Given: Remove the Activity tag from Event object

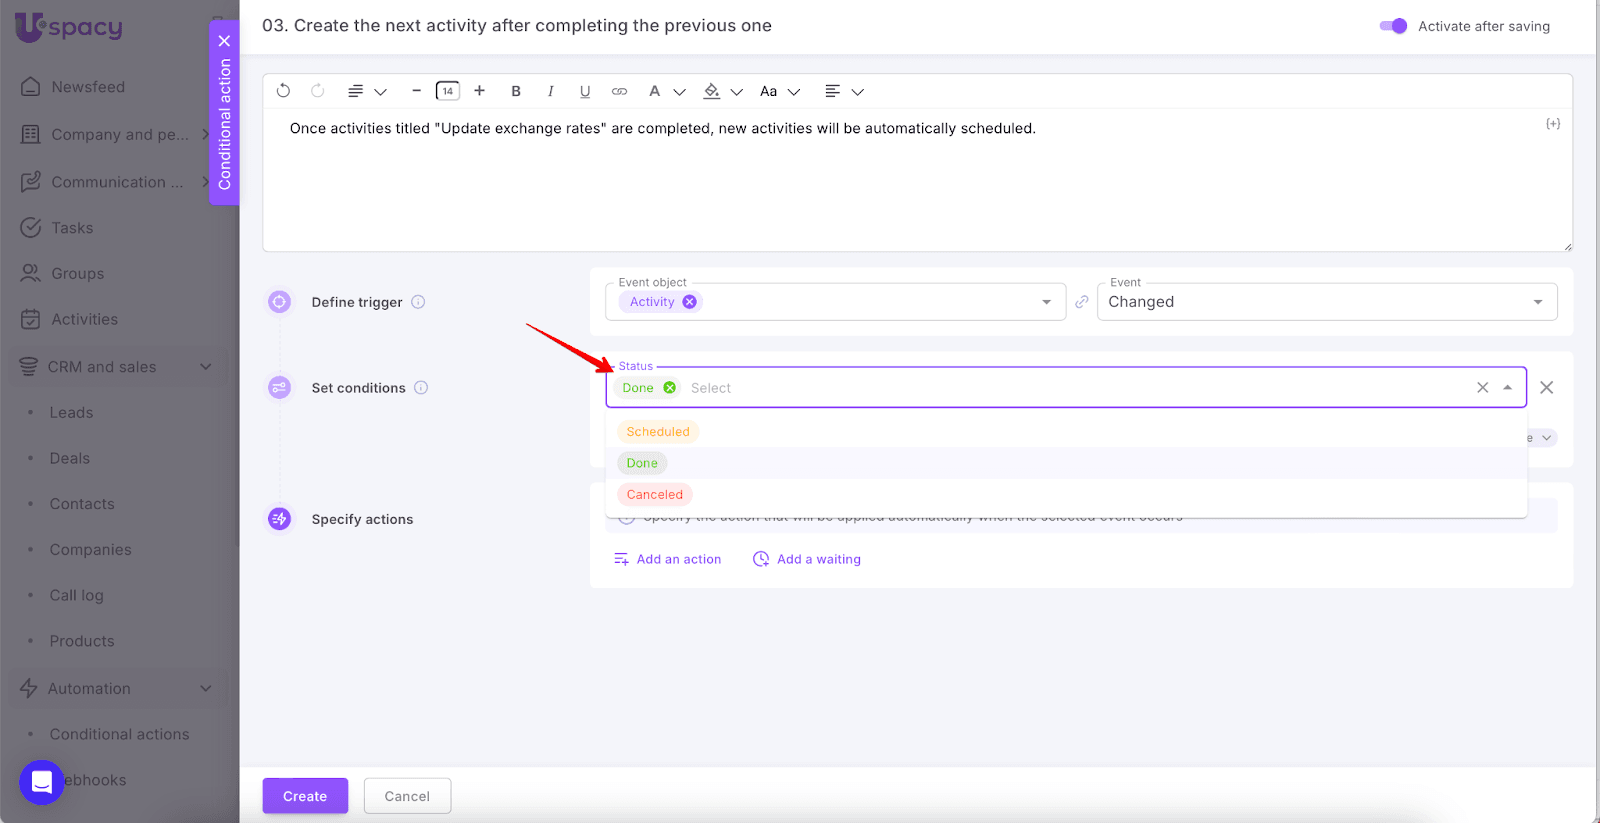Looking at the screenshot, I should point(690,302).
